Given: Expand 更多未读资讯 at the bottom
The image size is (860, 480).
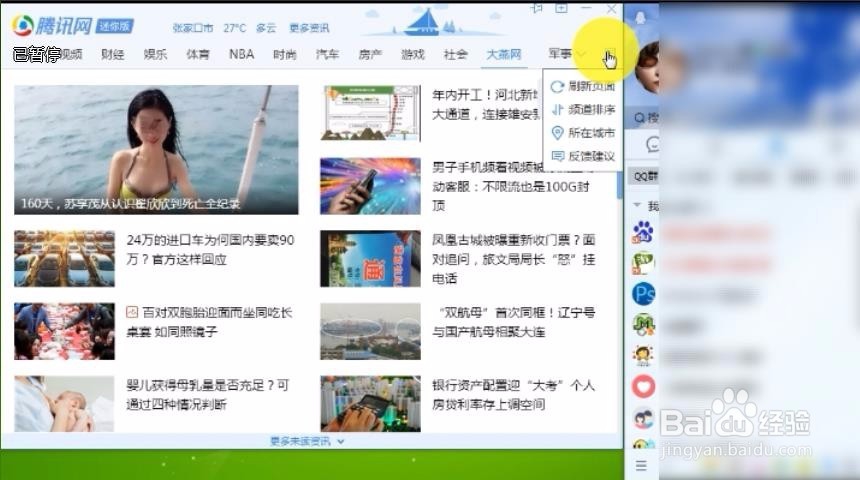Looking at the screenshot, I should click(307, 441).
